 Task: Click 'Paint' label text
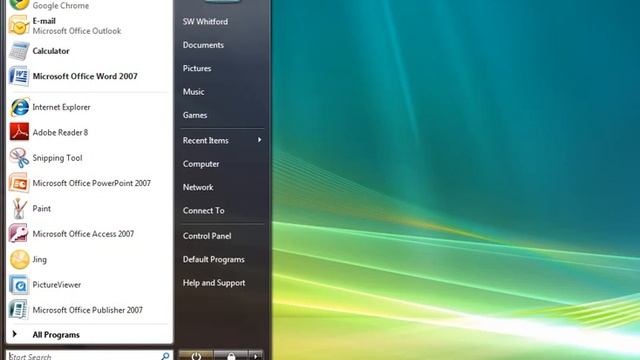[42, 209]
